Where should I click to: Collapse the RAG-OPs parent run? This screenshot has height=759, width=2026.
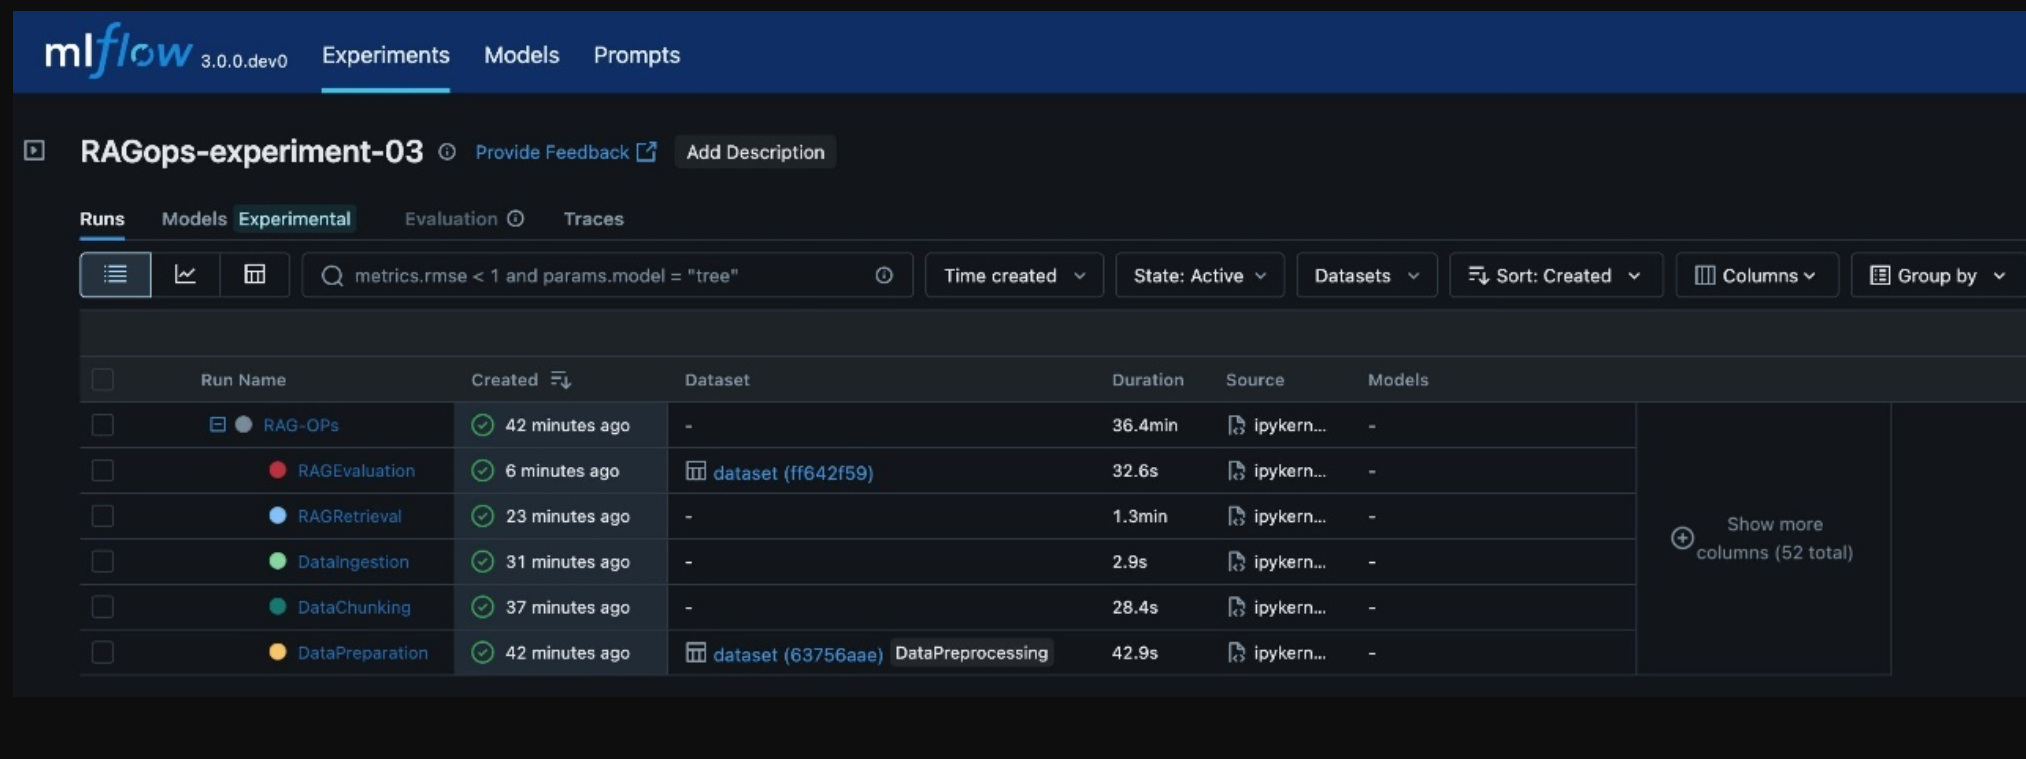point(217,425)
